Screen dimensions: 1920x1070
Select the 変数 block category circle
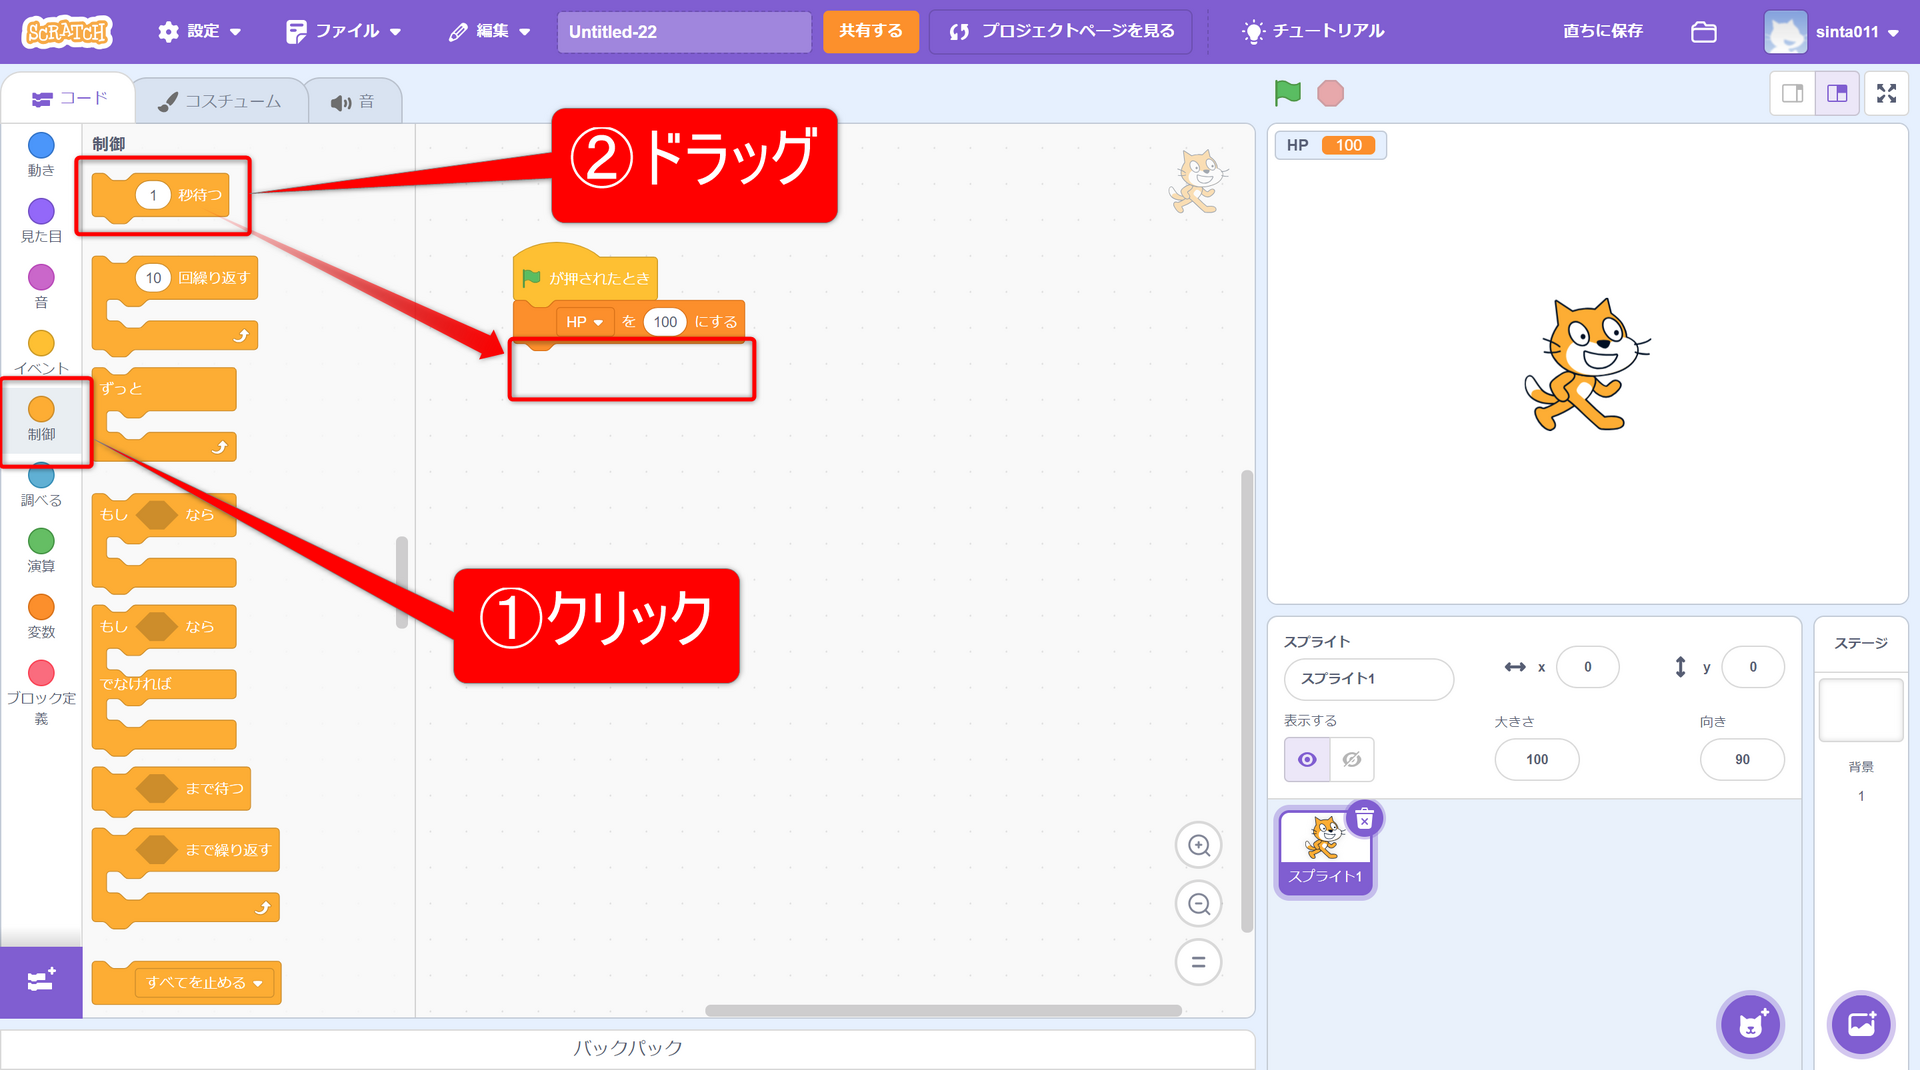coord(41,607)
